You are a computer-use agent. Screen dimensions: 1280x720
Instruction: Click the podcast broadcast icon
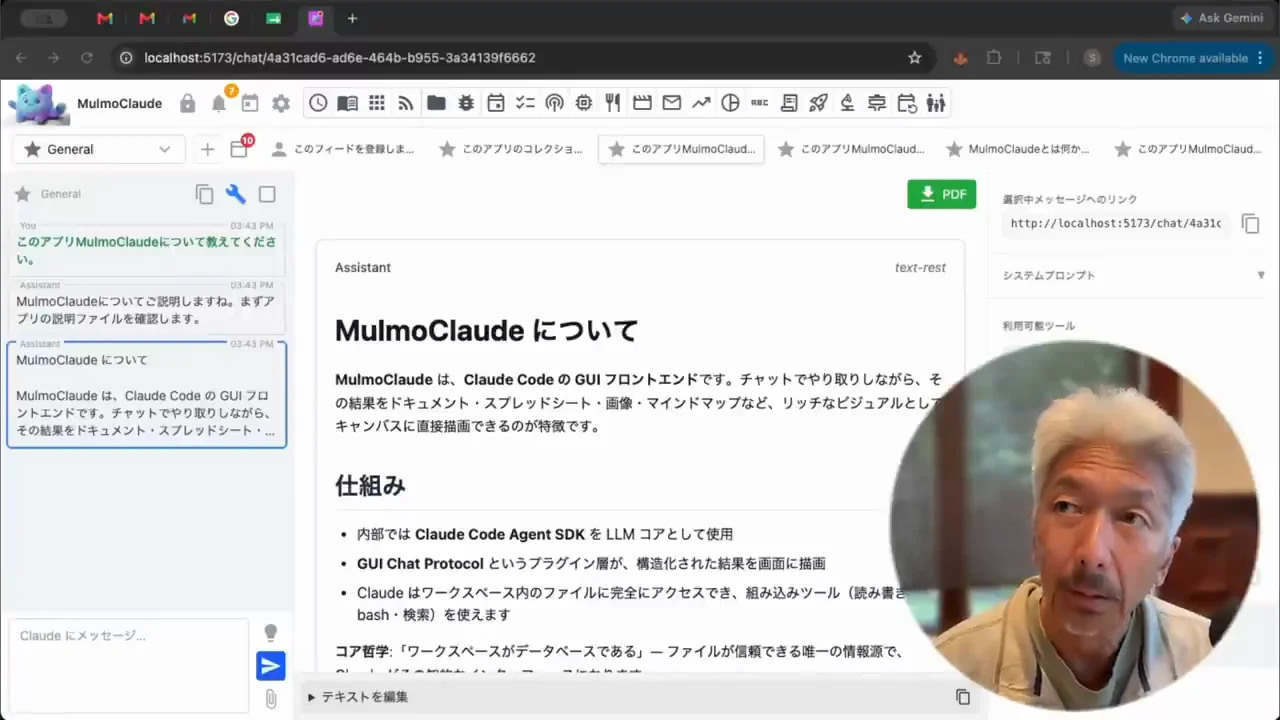click(554, 102)
